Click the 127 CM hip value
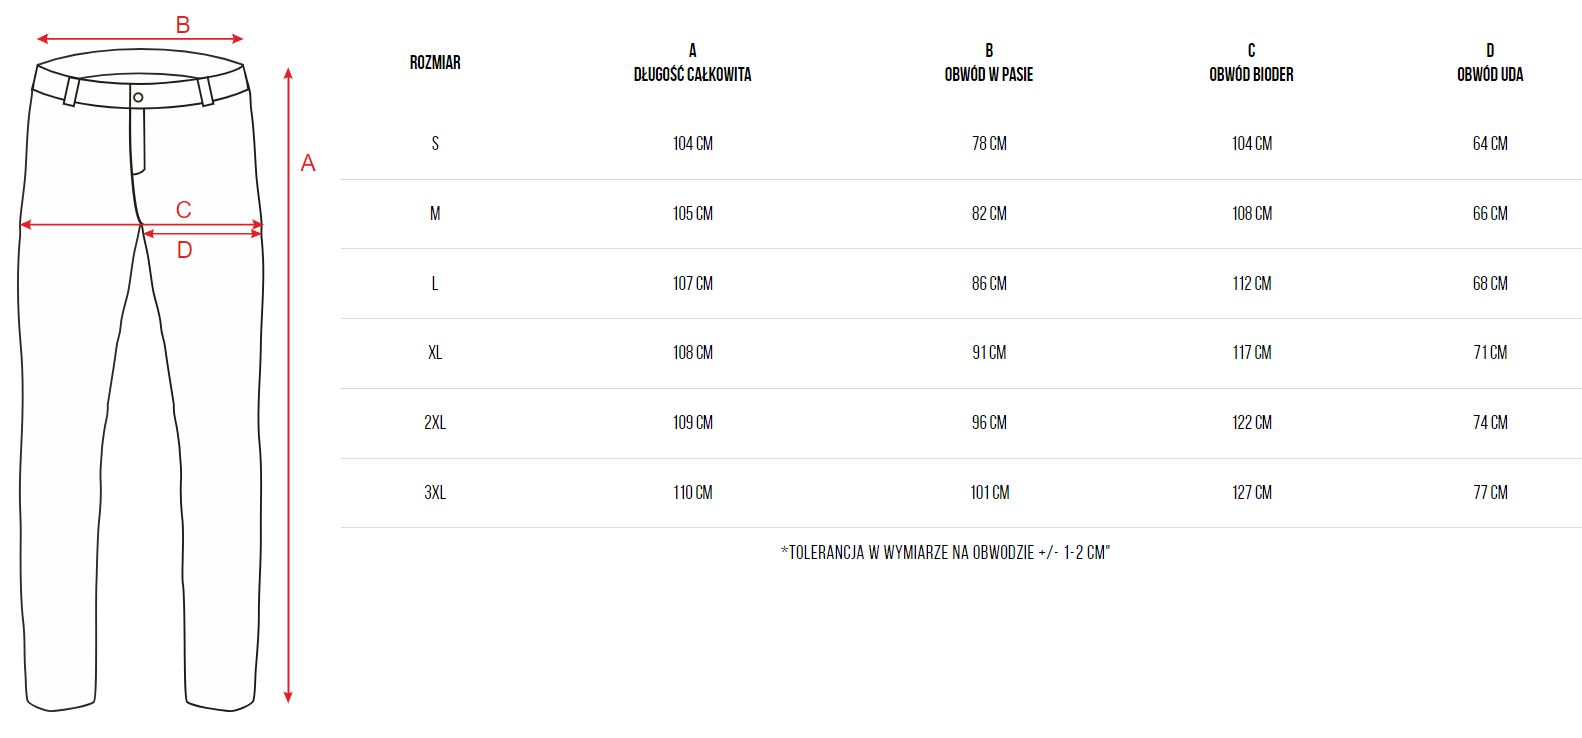Image resolution: width=1582 pixels, height=738 pixels. point(1252,492)
